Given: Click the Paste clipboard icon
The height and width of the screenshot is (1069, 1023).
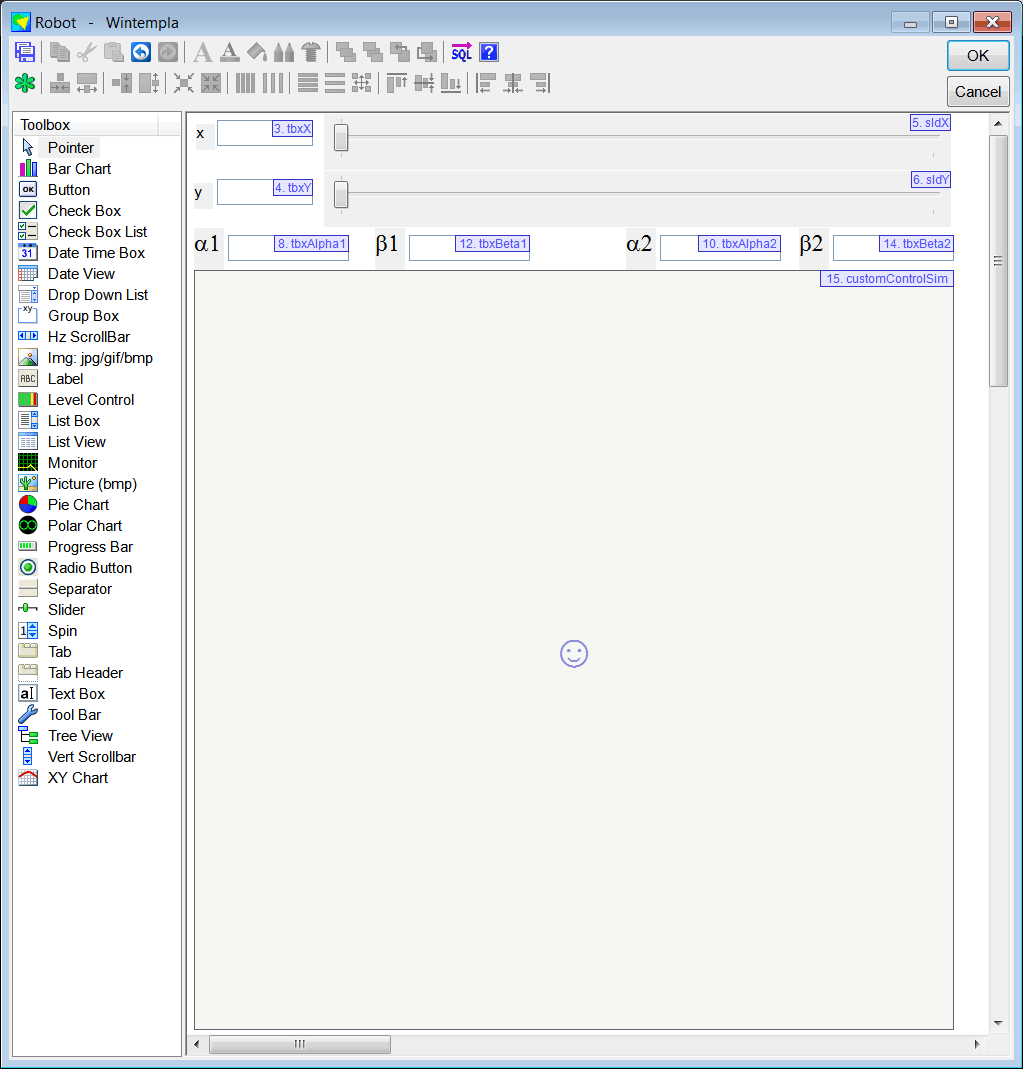Looking at the screenshot, I should click(114, 52).
